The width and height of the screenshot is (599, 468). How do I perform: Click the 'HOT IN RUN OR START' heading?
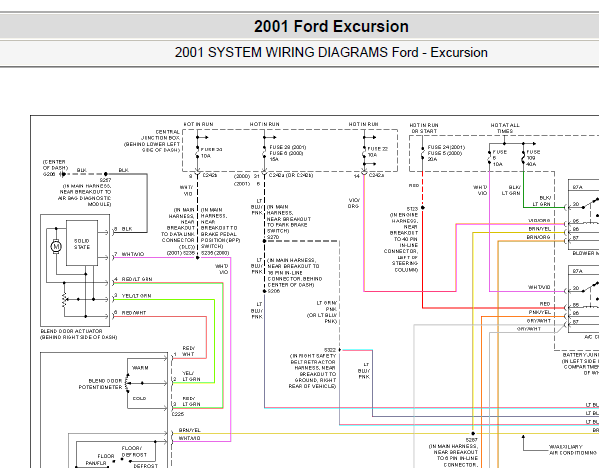[424, 128]
